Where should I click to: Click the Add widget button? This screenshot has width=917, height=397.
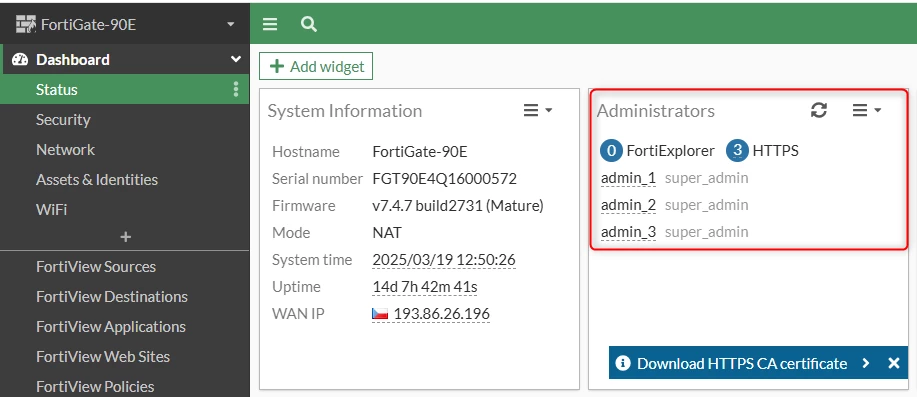(x=316, y=67)
